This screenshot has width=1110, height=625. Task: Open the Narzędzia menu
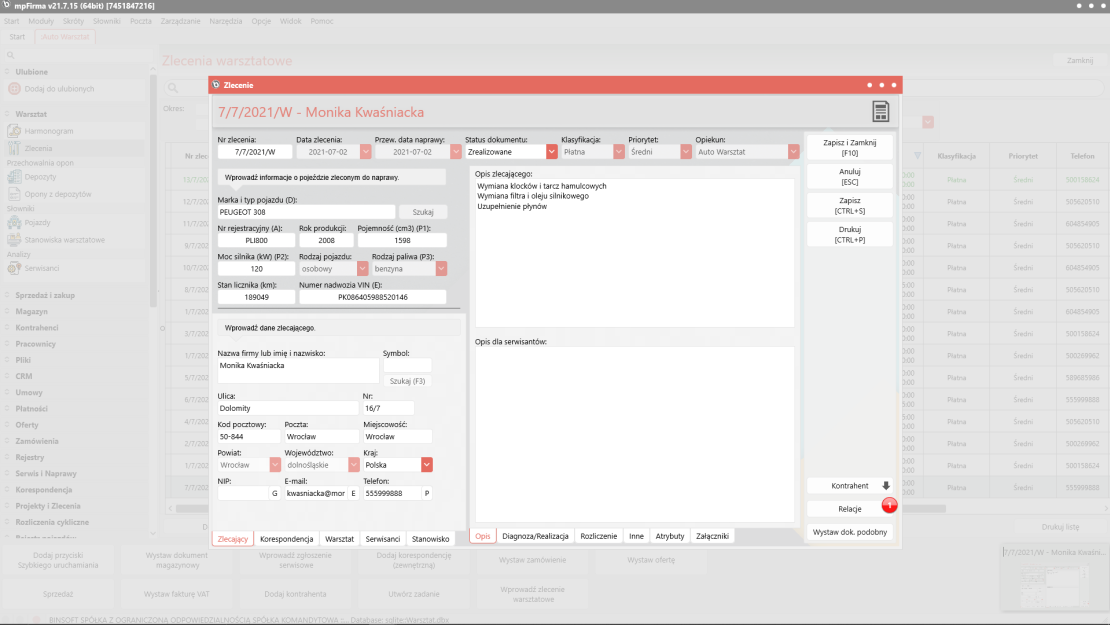(226, 21)
